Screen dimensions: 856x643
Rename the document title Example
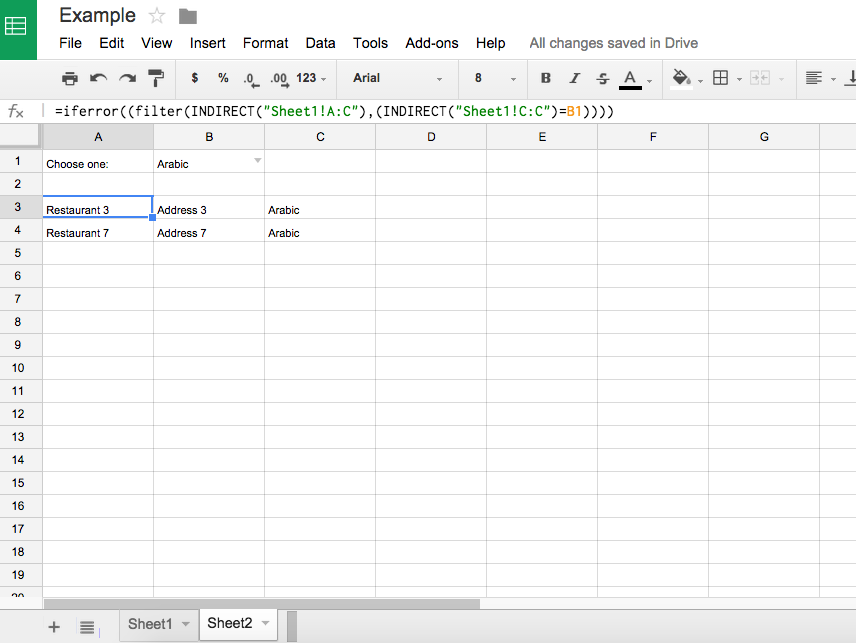97,15
